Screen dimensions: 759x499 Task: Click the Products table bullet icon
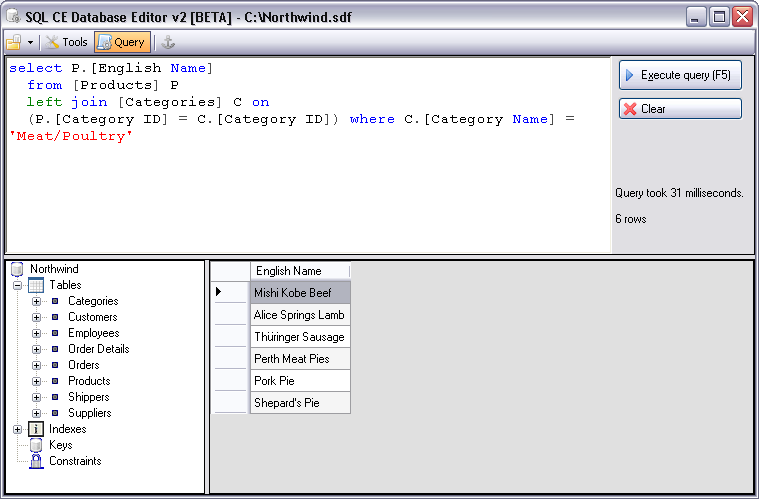pyautogui.click(x=55, y=381)
